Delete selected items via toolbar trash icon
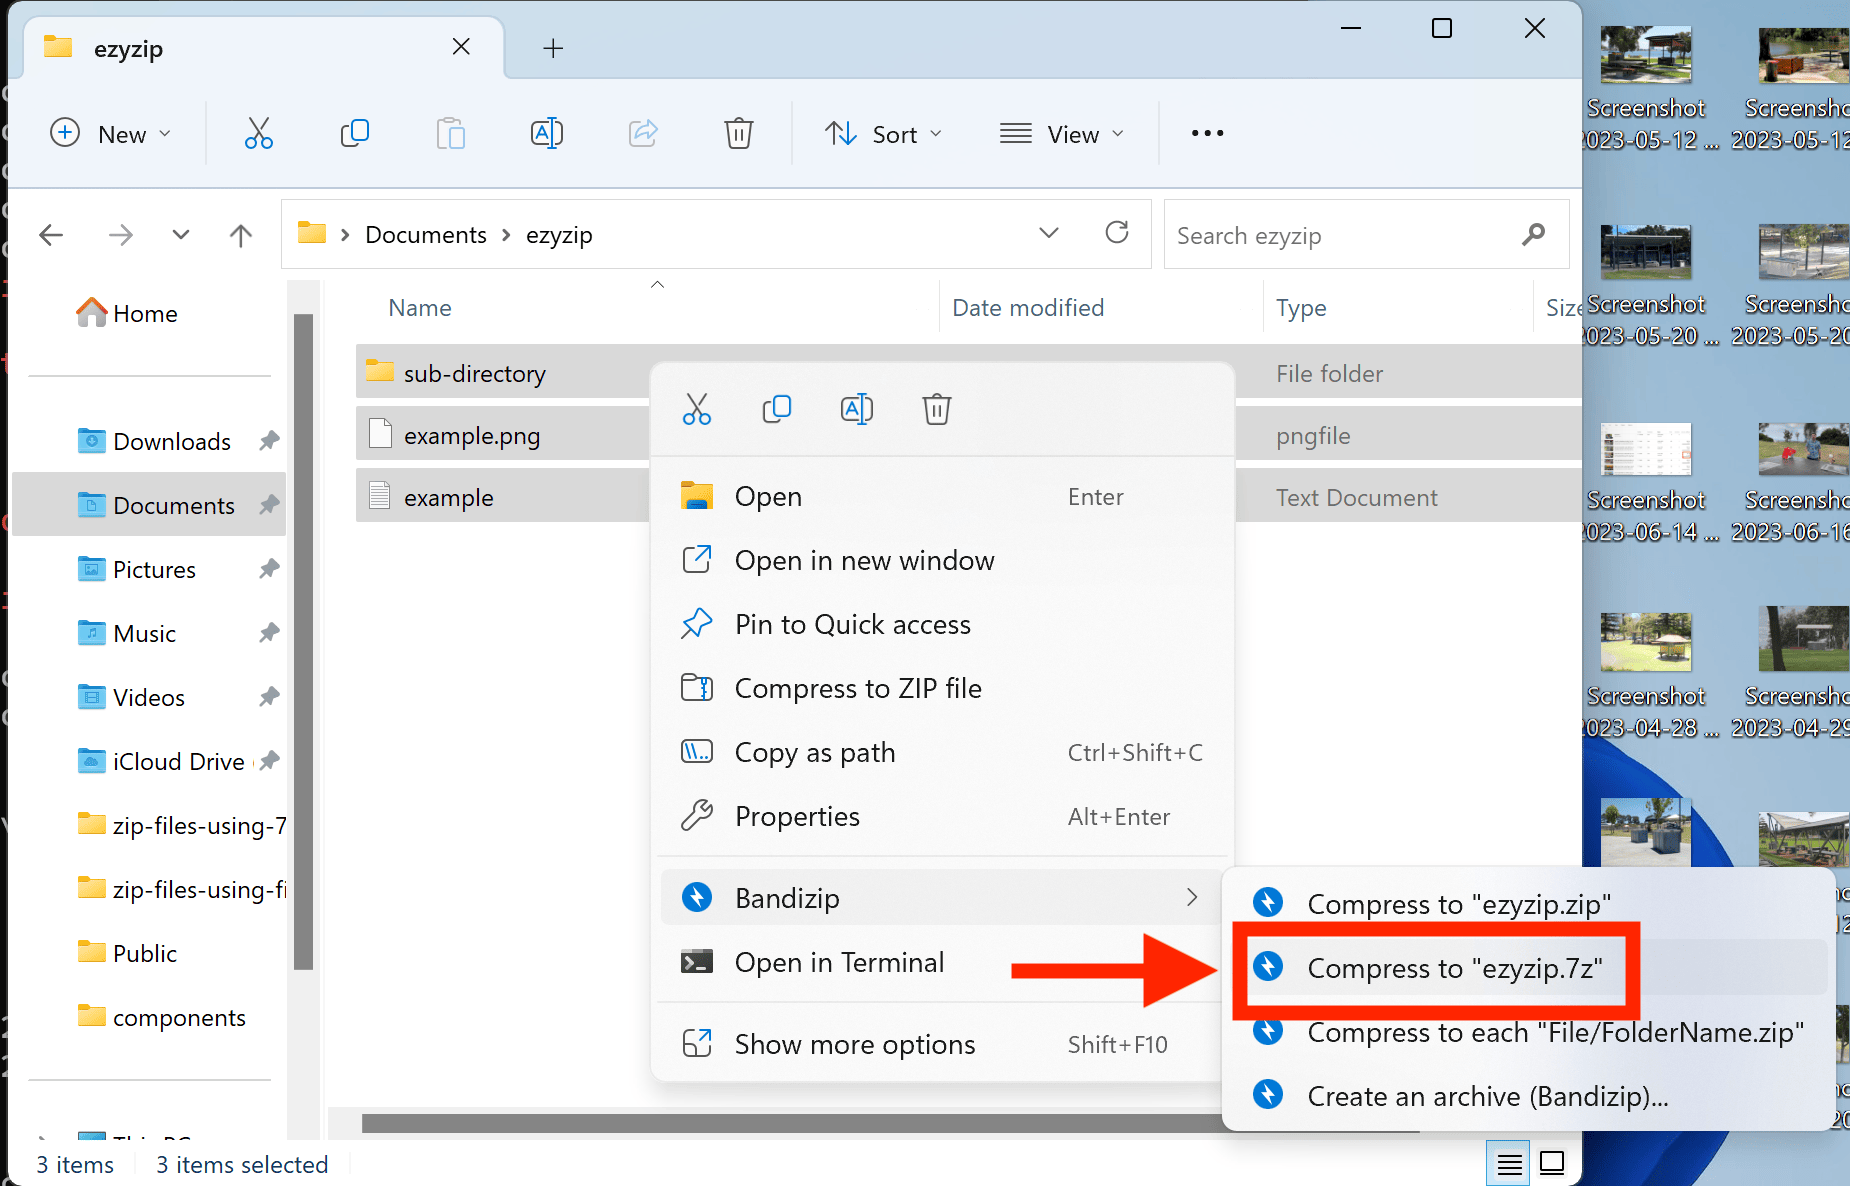This screenshot has height=1186, width=1850. point(738,133)
